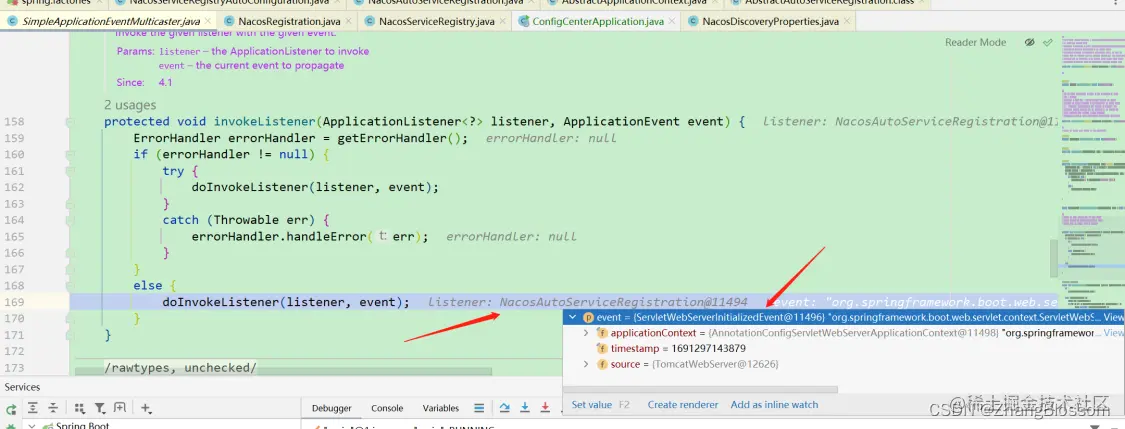1125x429 pixels.
Task: Select applicationContext row in evaluation popup
Action: click(x=843, y=333)
